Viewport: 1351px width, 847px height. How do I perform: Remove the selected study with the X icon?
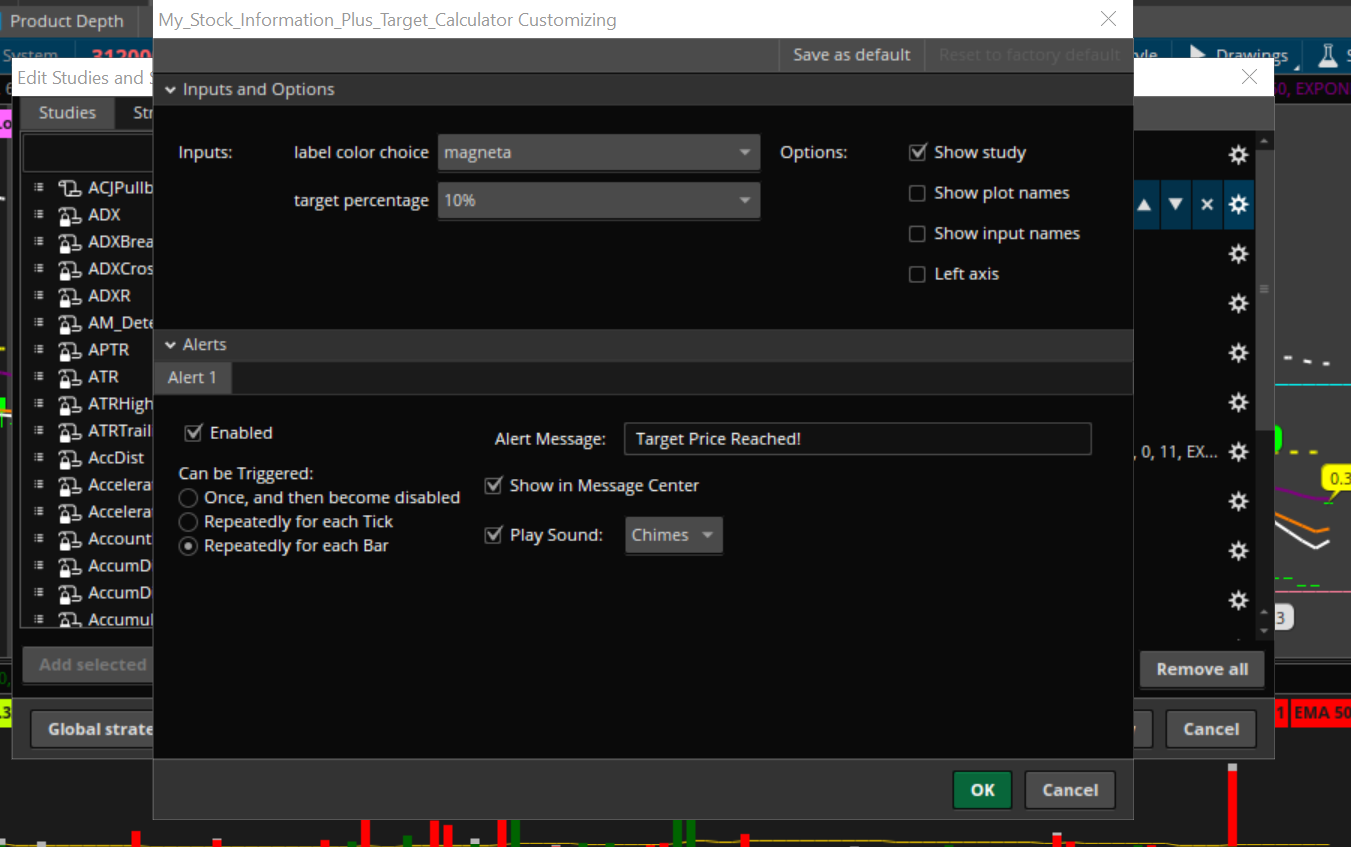[1207, 204]
